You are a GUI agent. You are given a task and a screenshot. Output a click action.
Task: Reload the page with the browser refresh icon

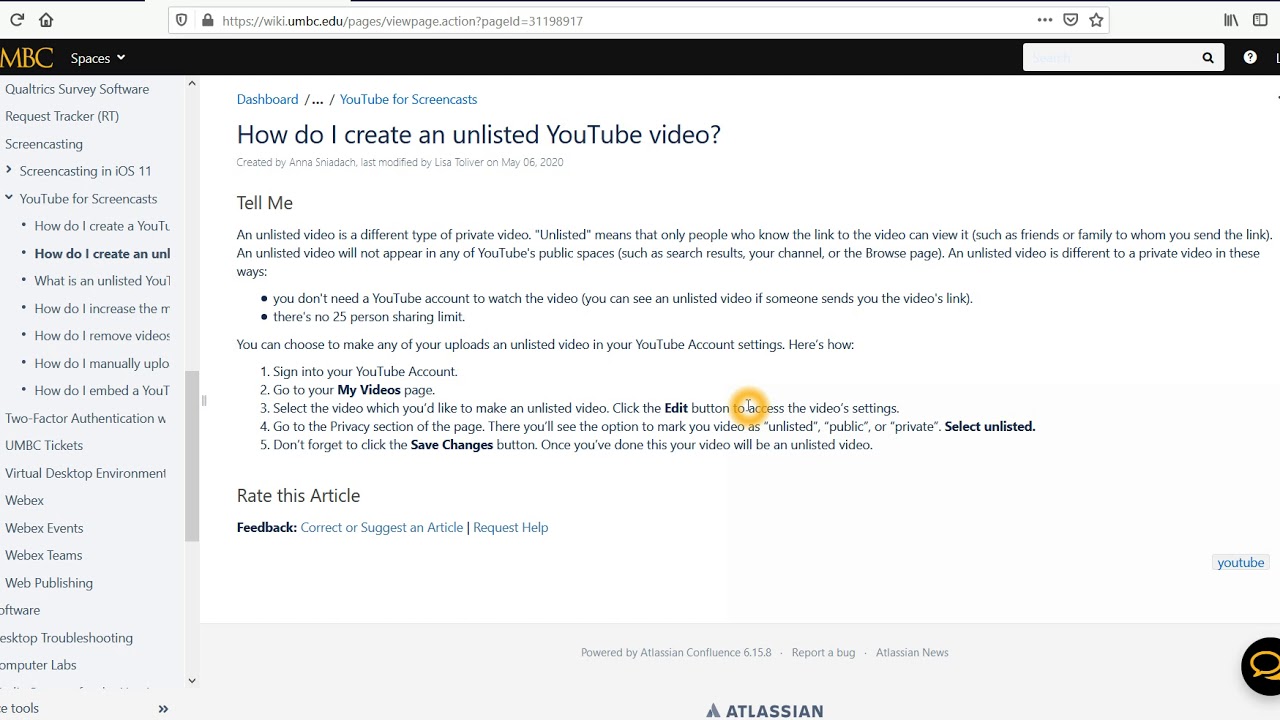click(x=17, y=20)
